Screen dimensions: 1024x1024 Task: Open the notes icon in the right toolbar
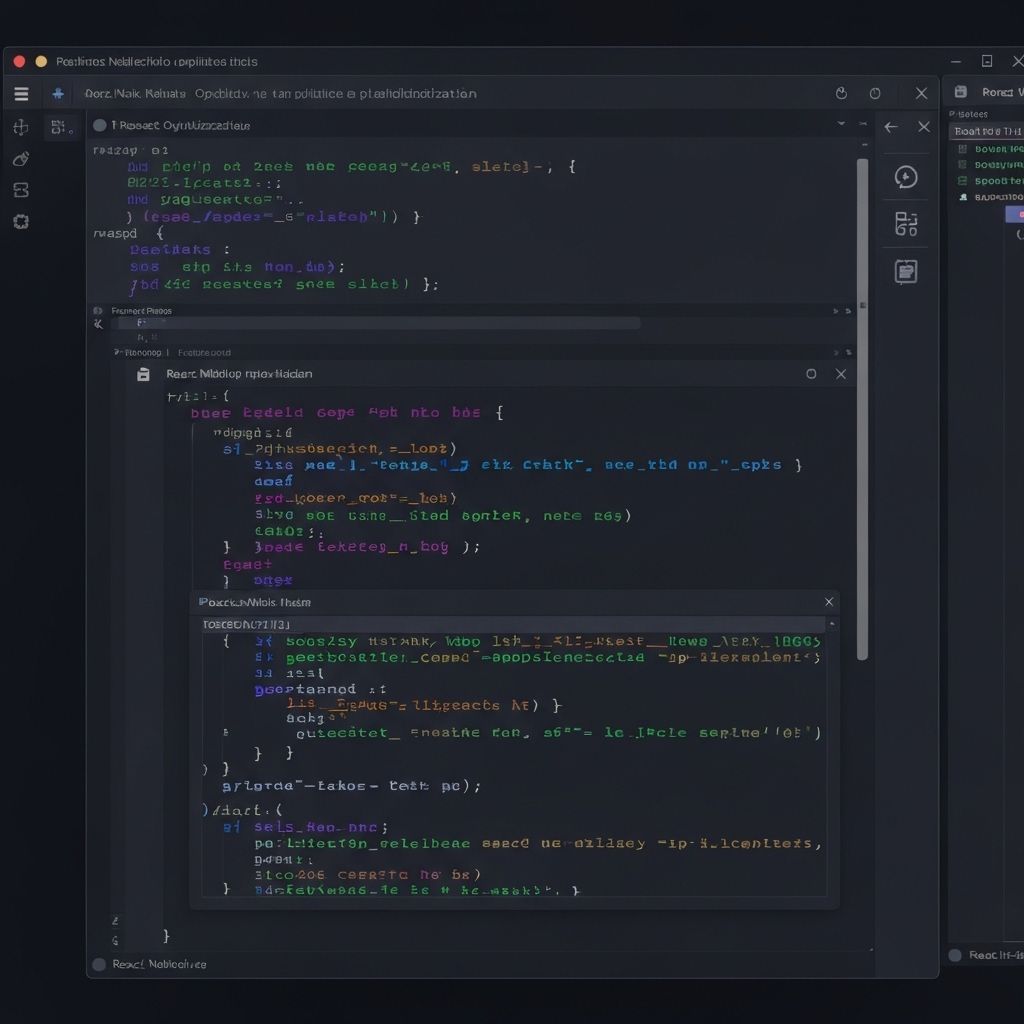(x=905, y=272)
